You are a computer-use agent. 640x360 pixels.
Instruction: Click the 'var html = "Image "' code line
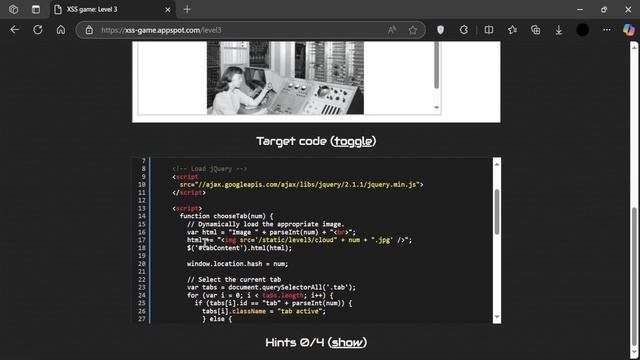(271, 232)
